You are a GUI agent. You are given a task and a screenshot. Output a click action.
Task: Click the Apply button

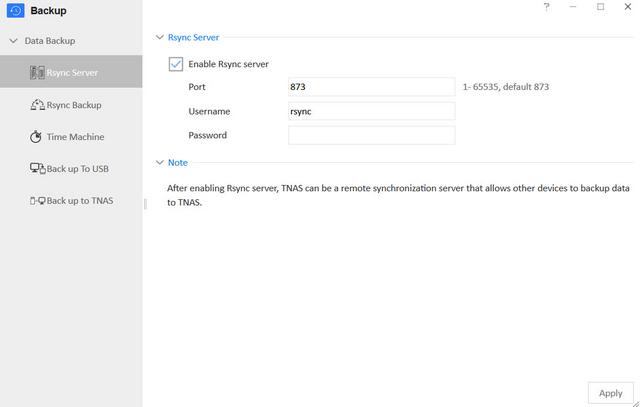[x=611, y=393]
